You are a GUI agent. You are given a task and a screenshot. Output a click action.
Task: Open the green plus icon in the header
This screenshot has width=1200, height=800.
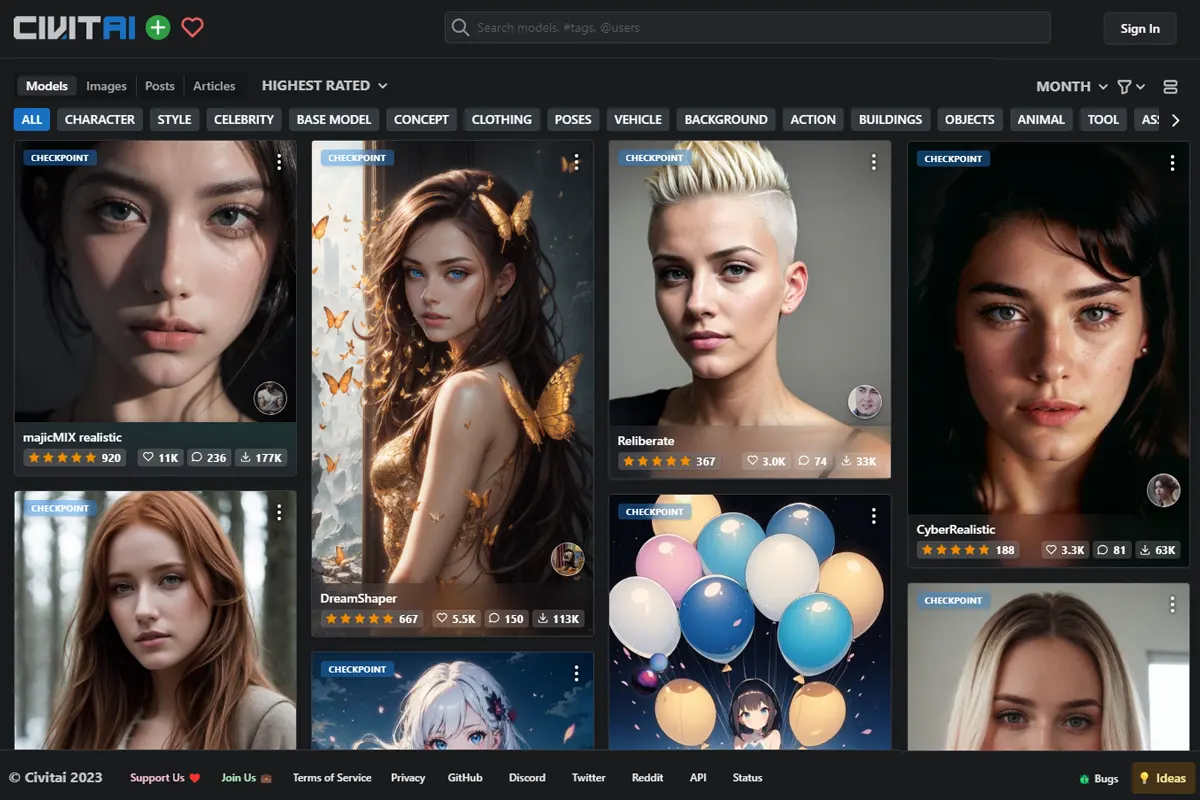pyautogui.click(x=156, y=27)
